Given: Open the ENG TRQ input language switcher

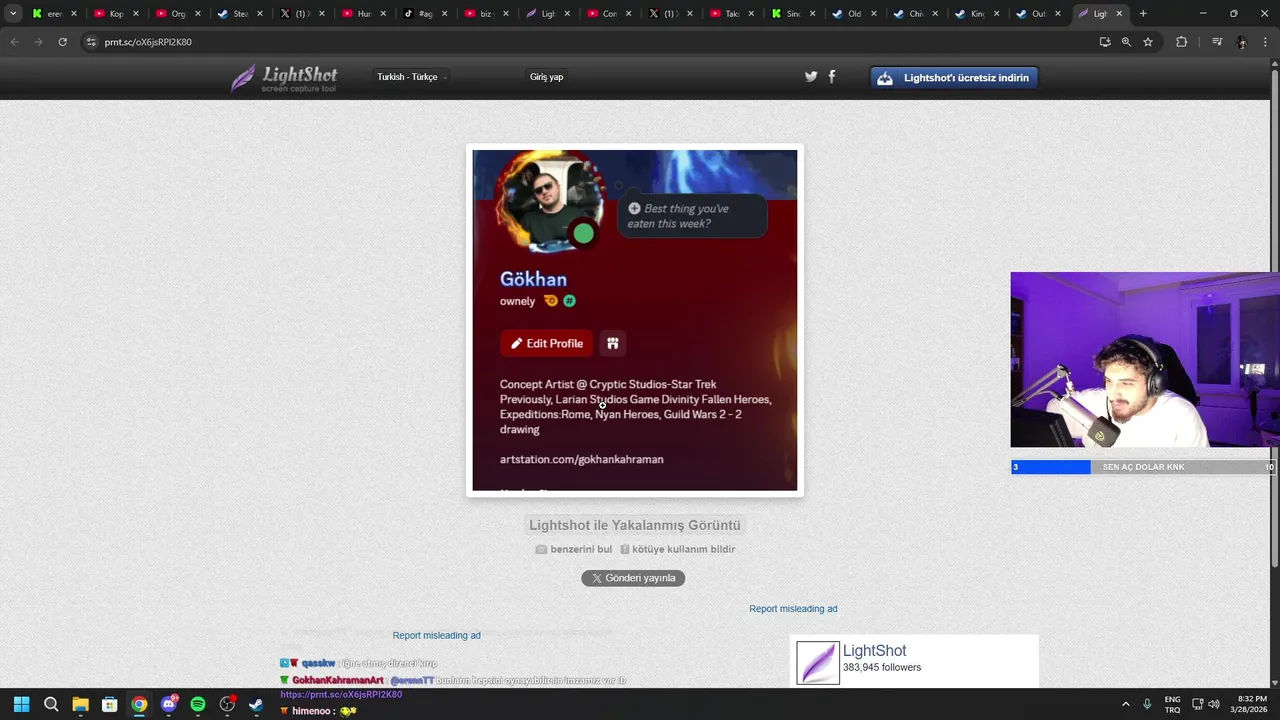Looking at the screenshot, I should [x=1172, y=704].
